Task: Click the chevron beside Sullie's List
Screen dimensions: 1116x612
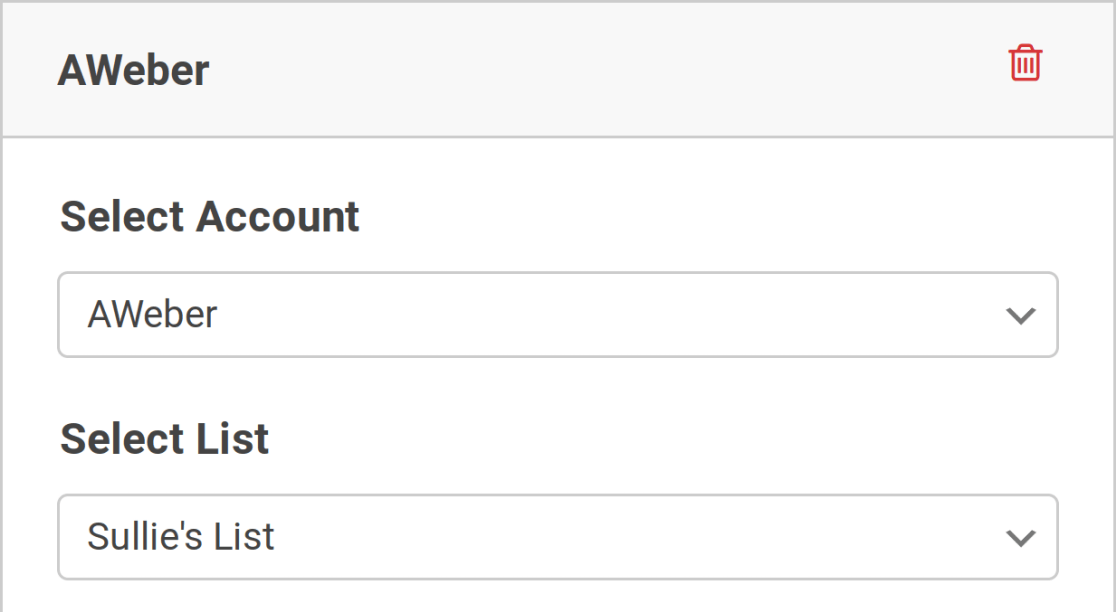Action: click(x=1021, y=538)
